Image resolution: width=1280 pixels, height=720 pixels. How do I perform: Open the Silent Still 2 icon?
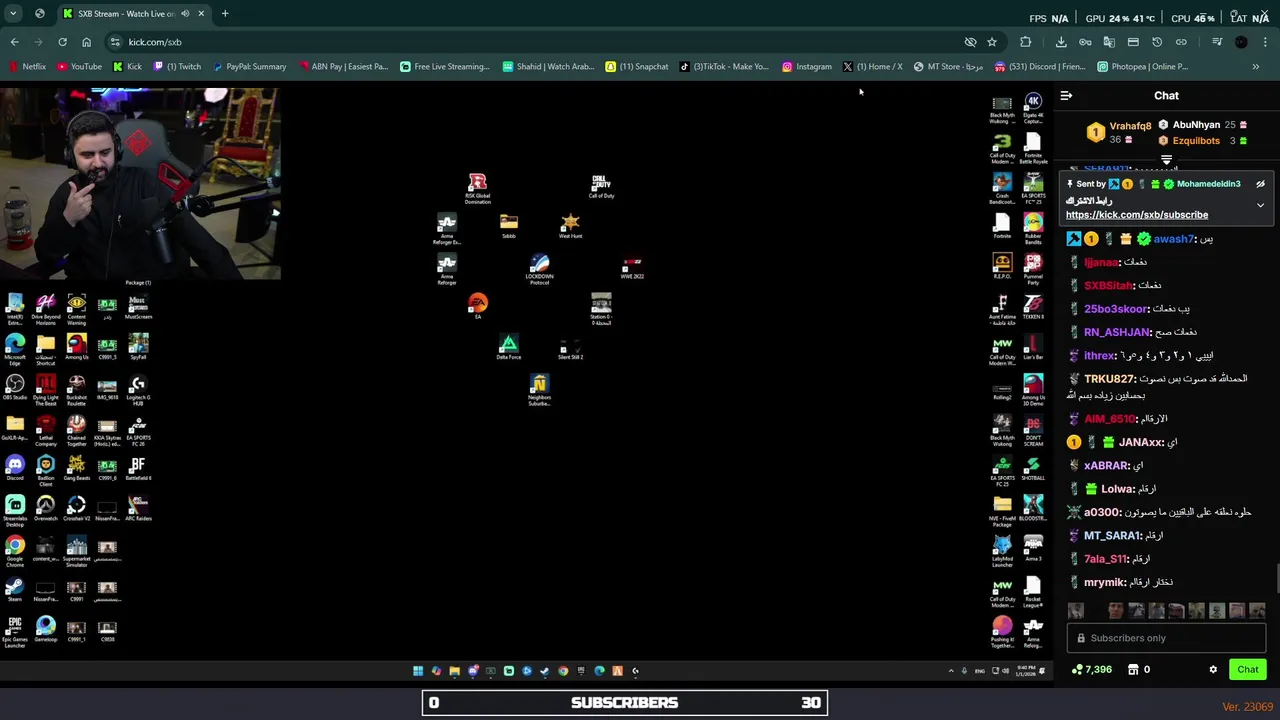click(x=570, y=348)
